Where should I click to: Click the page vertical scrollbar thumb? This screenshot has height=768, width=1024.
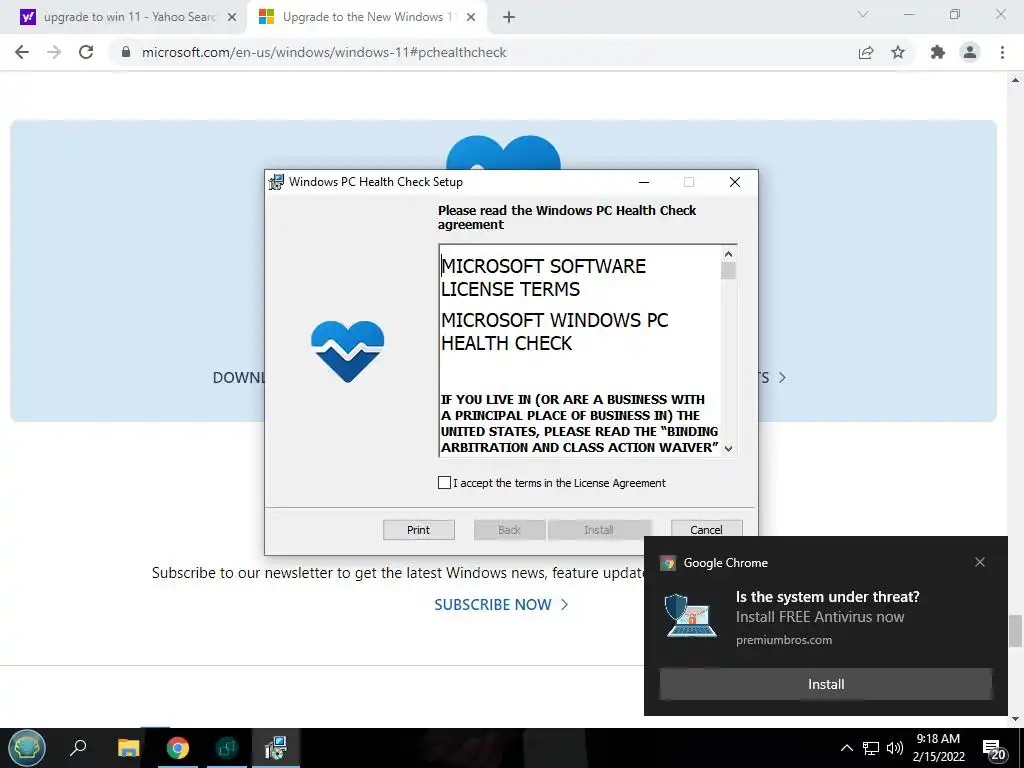click(1016, 630)
